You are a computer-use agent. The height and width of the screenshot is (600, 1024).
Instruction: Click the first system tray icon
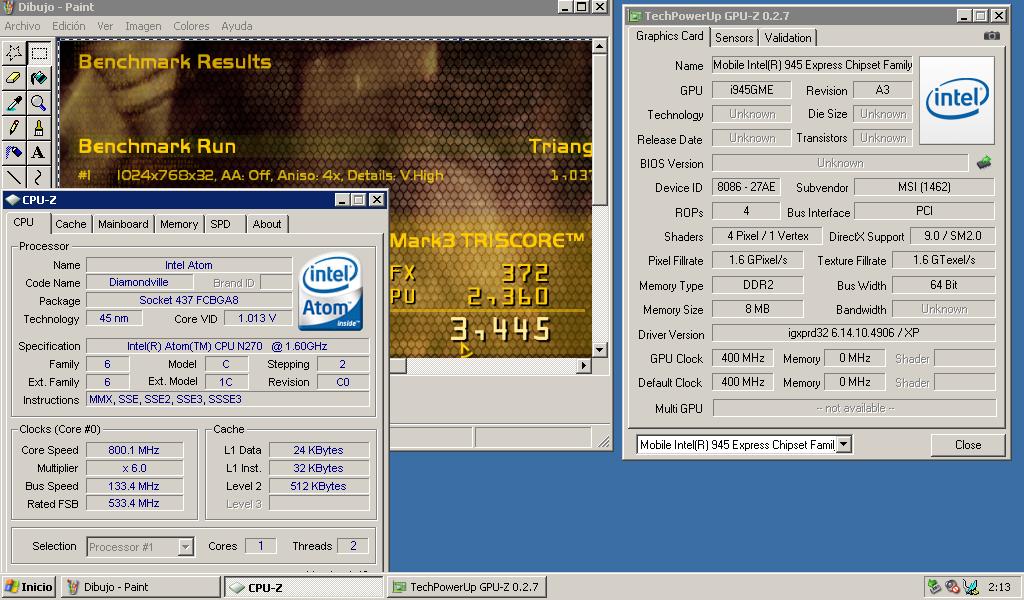935,587
